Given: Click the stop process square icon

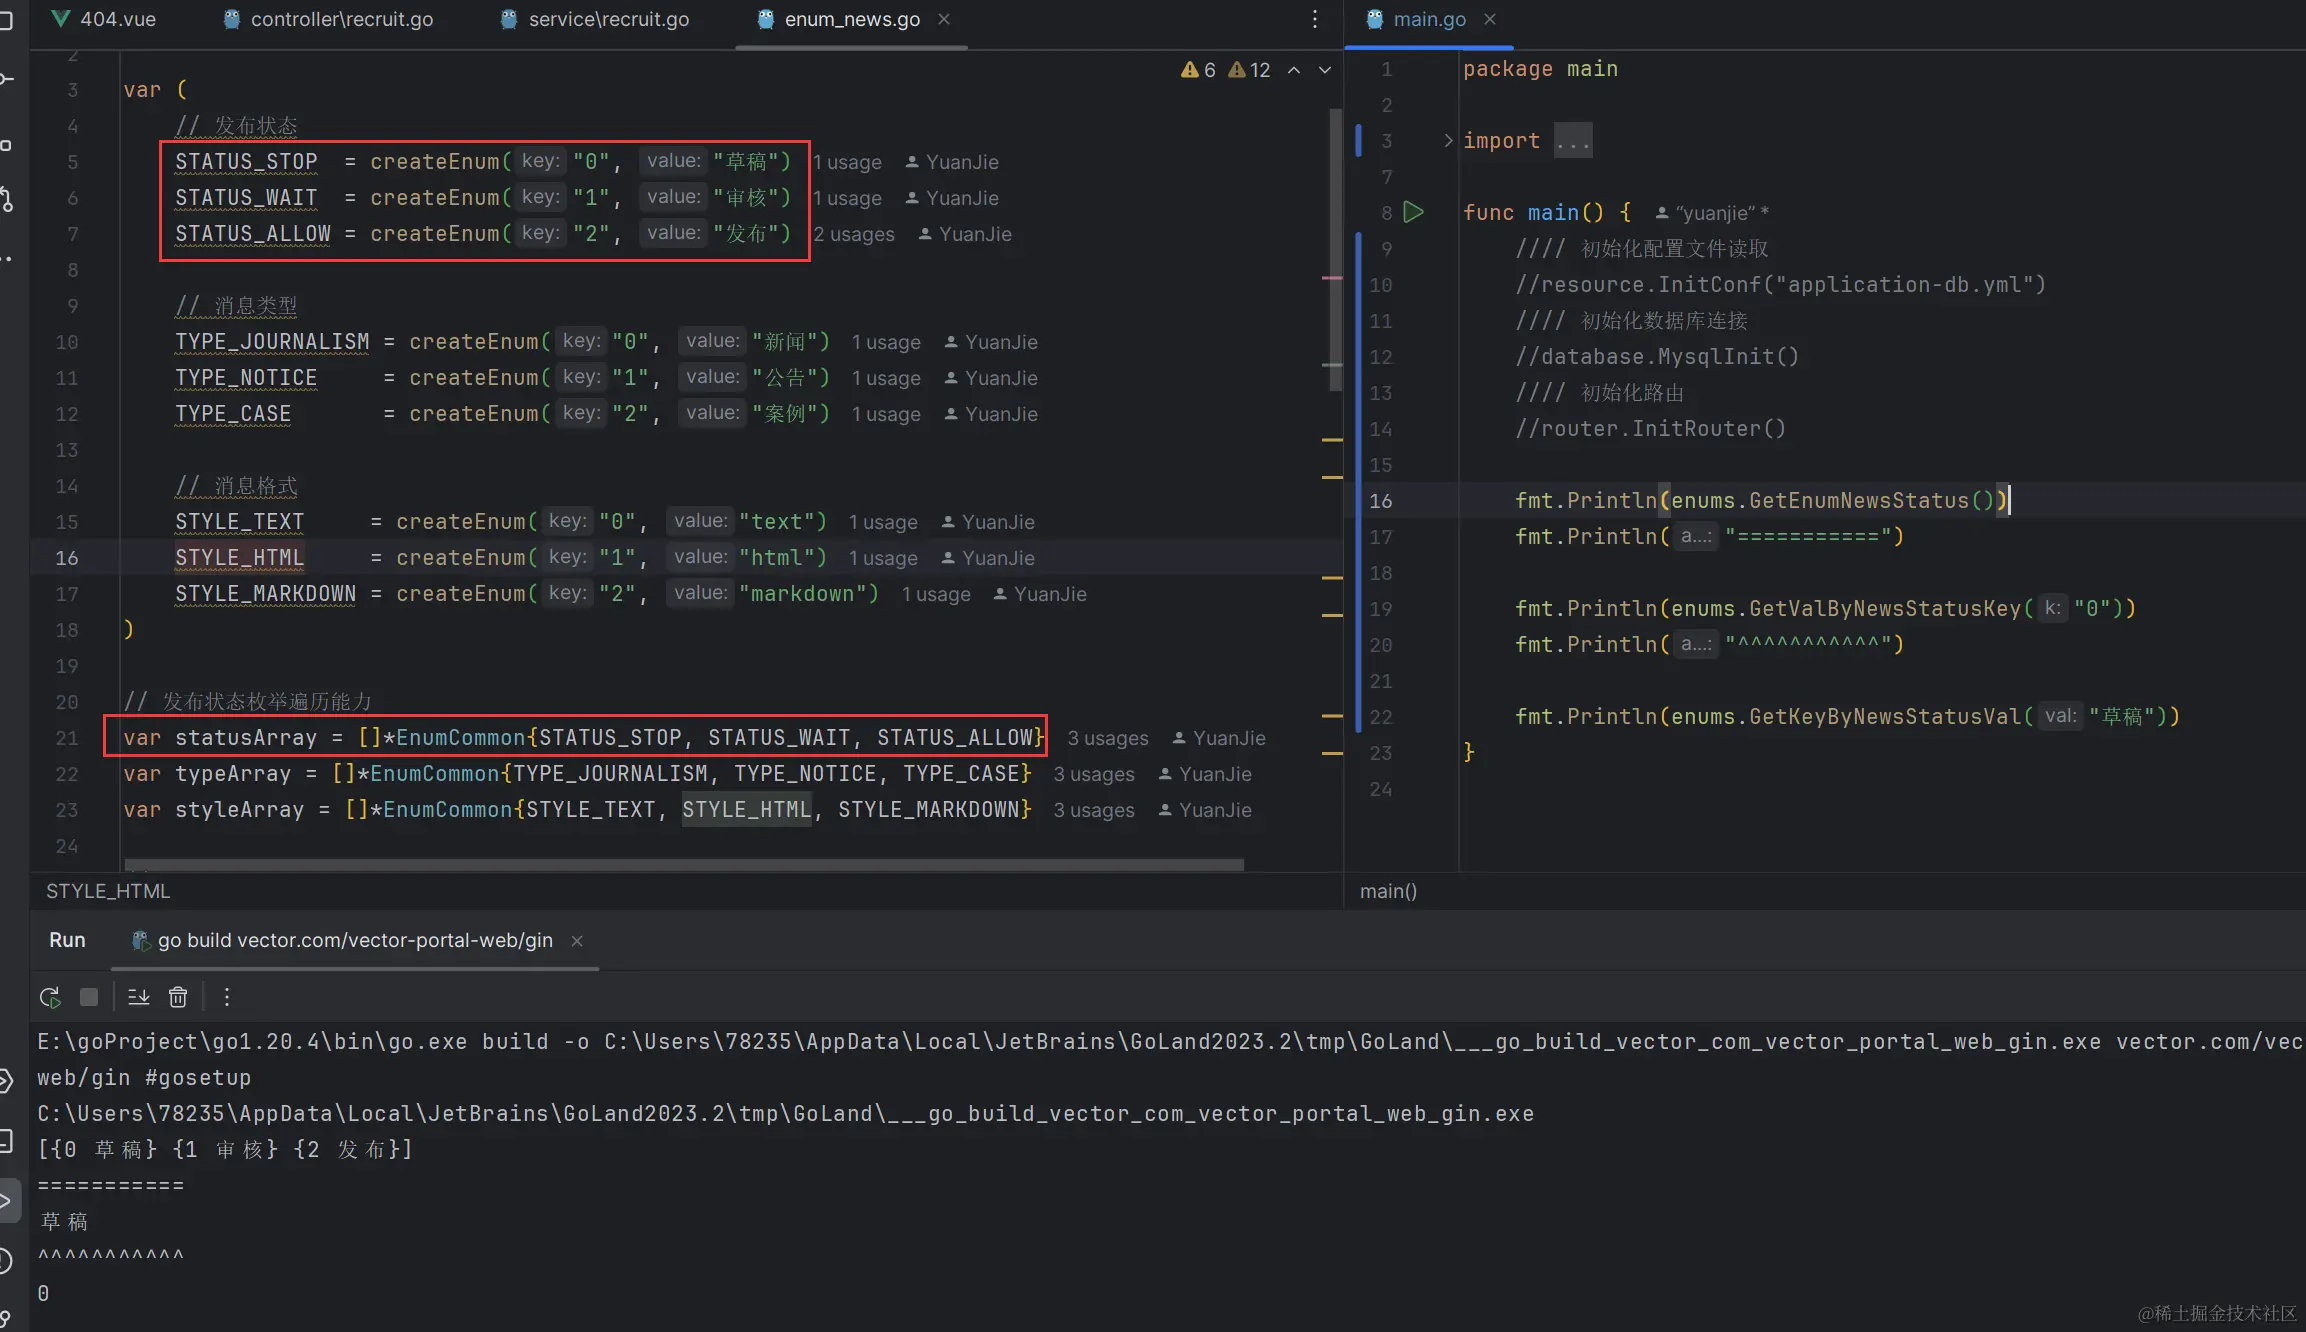Looking at the screenshot, I should coord(89,997).
